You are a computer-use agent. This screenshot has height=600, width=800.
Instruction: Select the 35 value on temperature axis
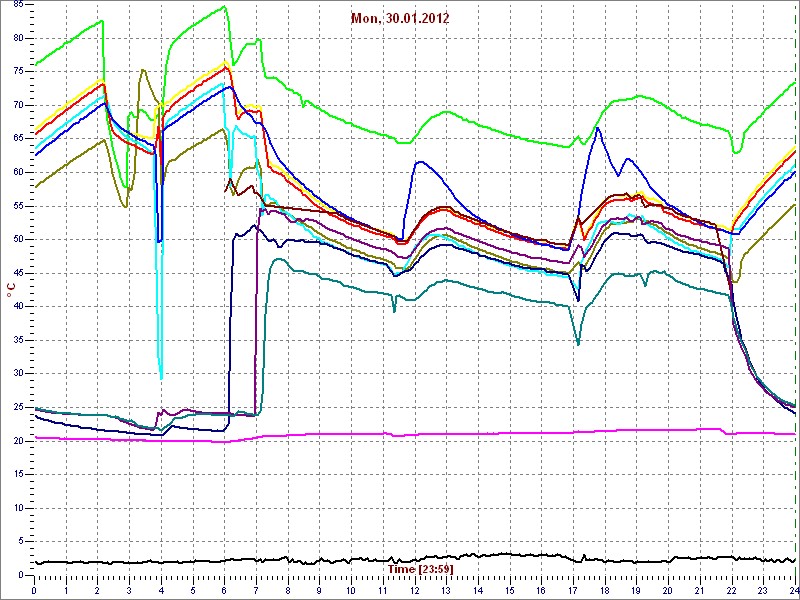19,340
